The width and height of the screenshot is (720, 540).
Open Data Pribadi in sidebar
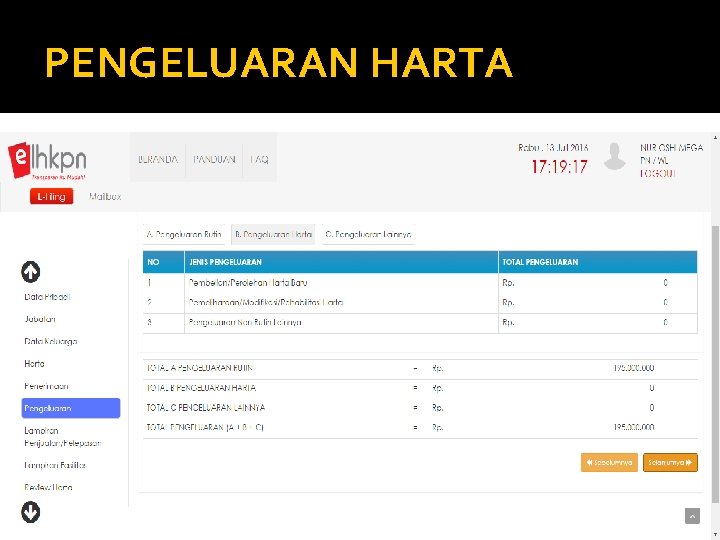pos(47,297)
